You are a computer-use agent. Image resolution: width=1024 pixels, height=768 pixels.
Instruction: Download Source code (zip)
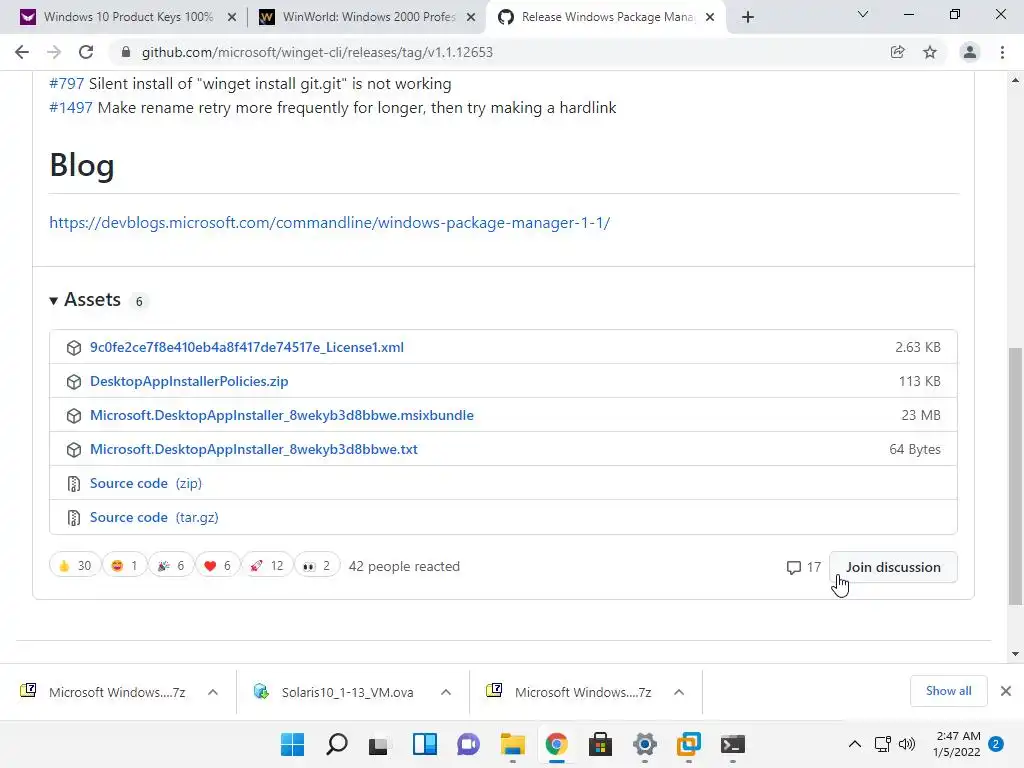146,483
